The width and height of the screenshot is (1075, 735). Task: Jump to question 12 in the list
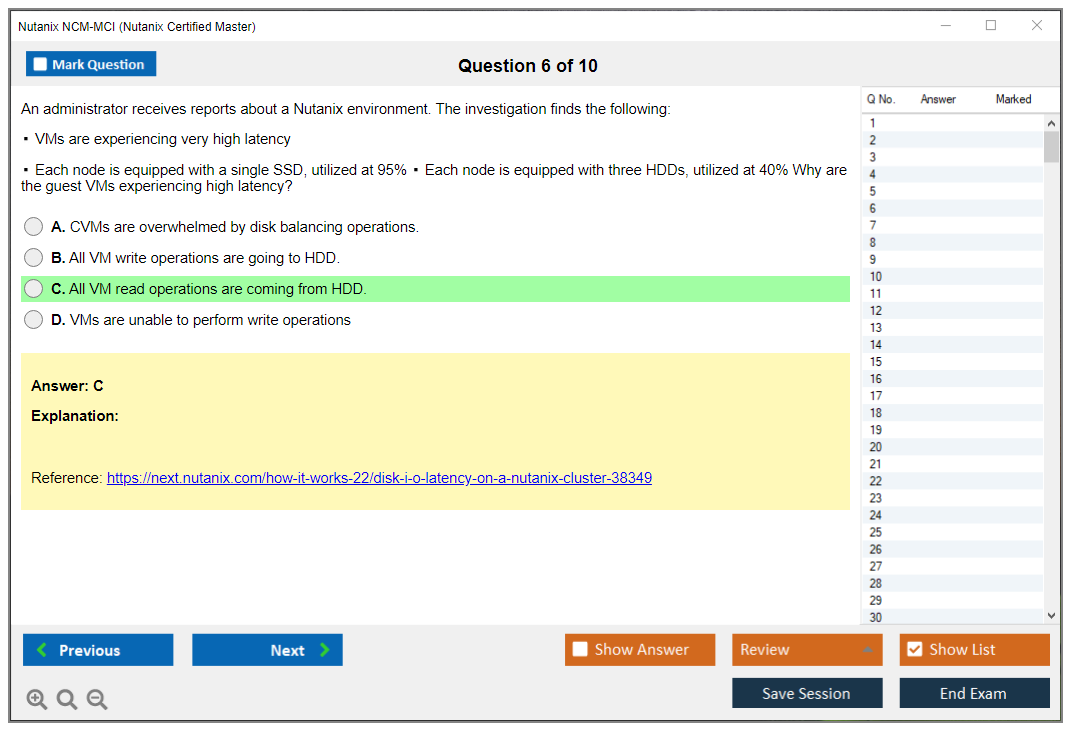pos(876,311)
